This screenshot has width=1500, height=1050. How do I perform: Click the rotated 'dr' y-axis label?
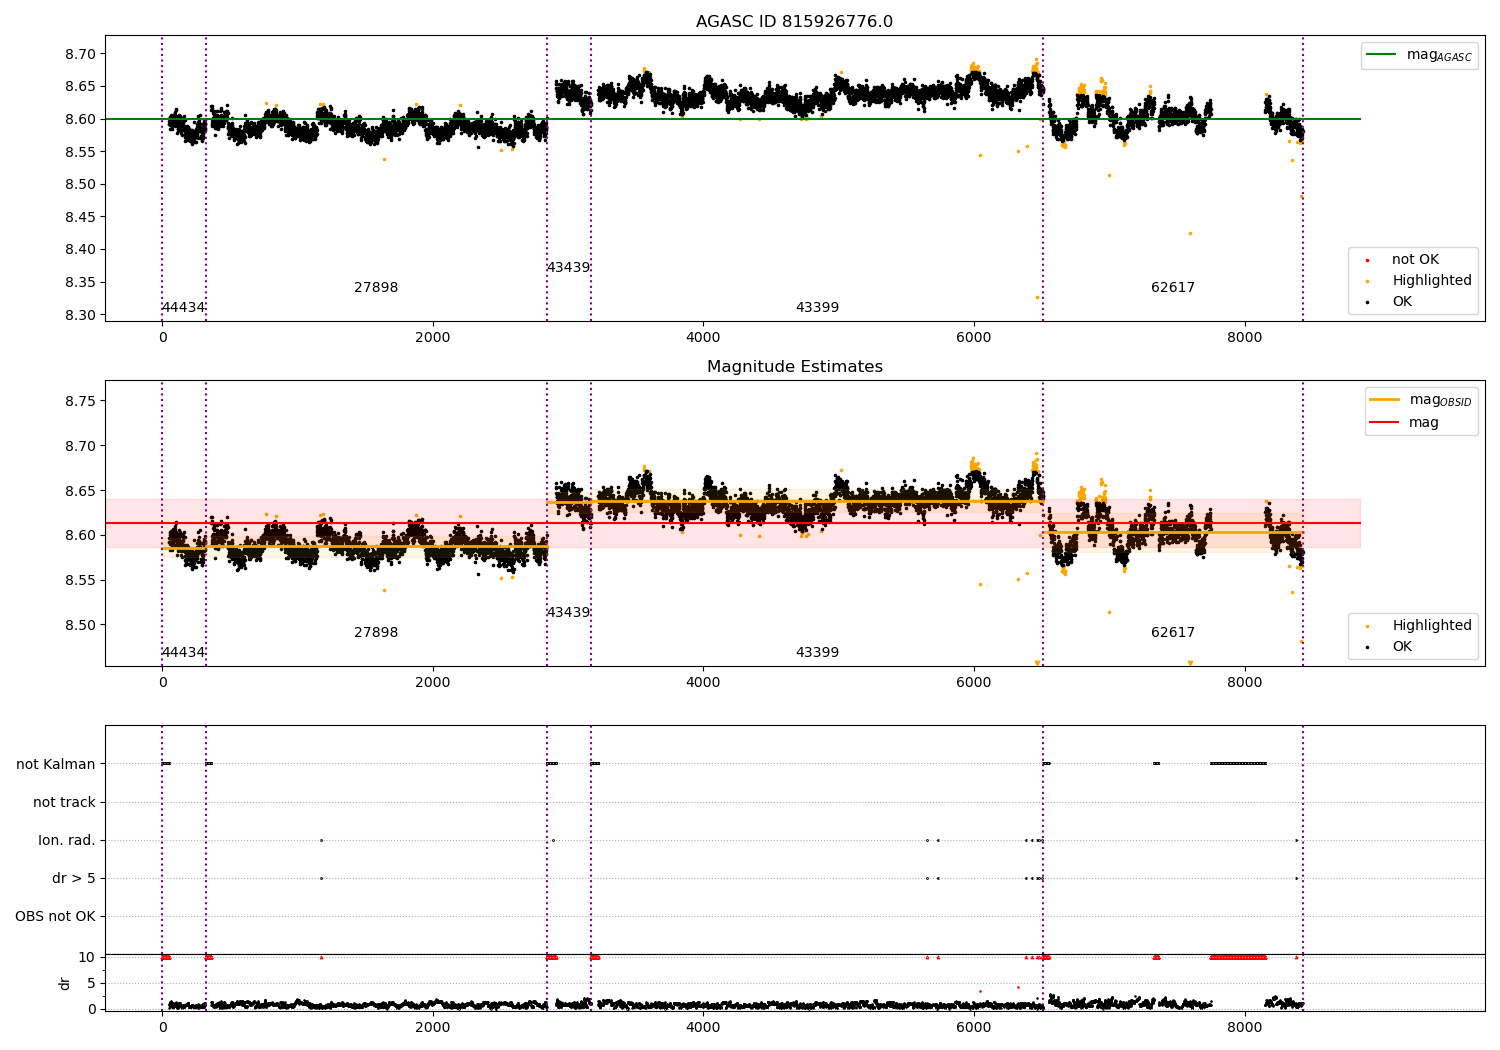point(65,983)
